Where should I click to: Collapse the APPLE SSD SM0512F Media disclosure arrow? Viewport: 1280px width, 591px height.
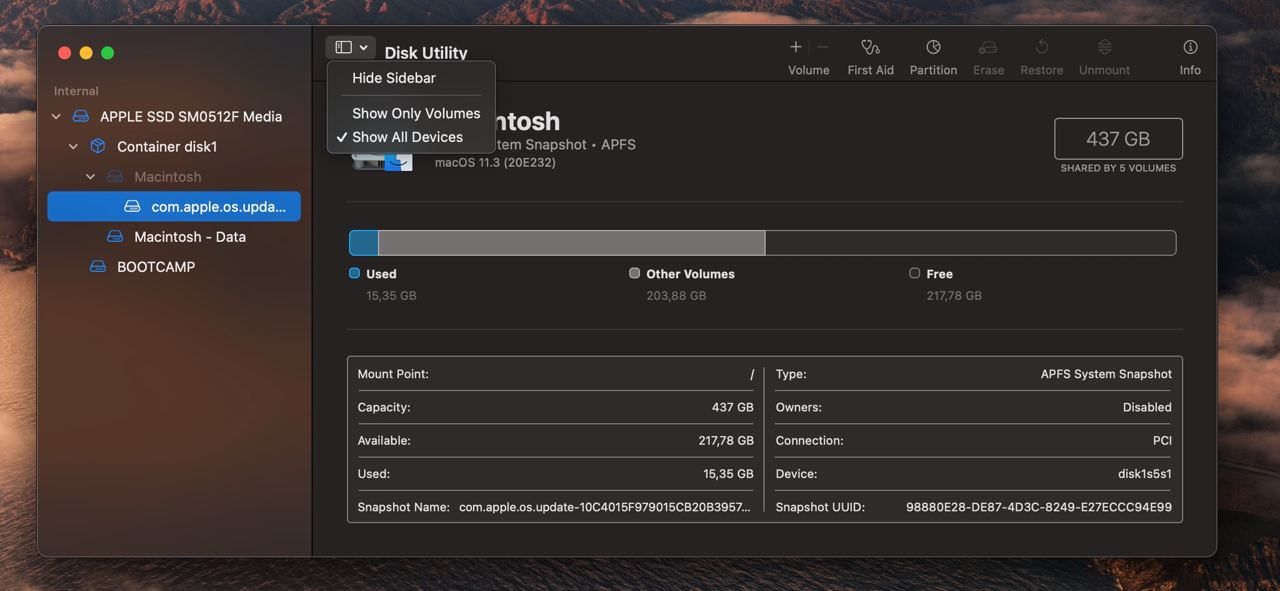coord(56,117)
